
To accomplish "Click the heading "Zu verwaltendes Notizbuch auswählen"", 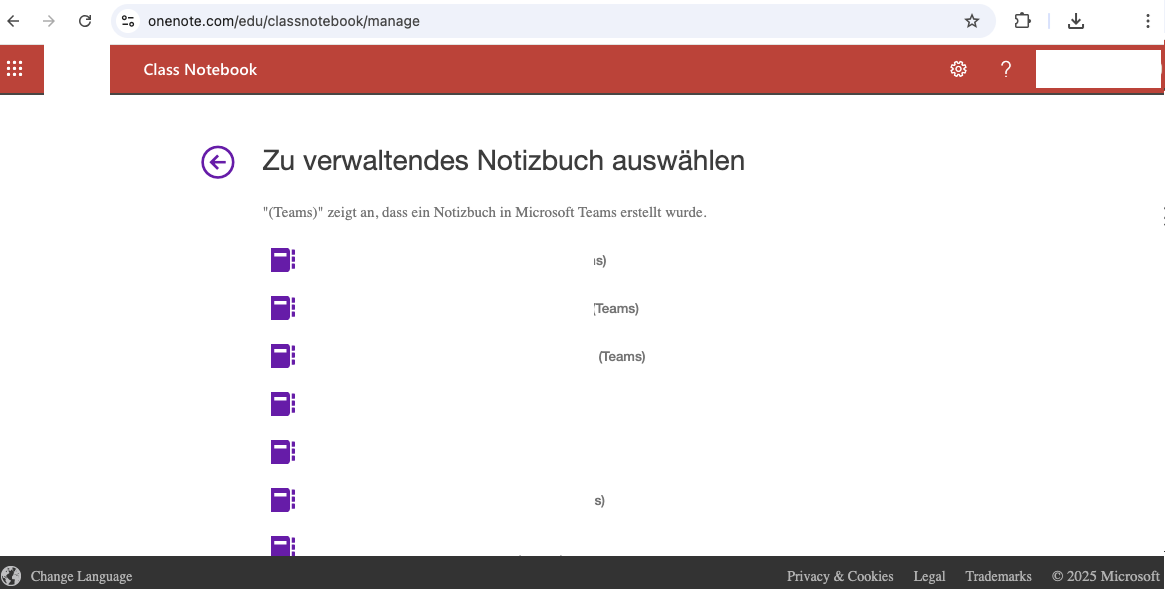I will [x=503, y=160].
